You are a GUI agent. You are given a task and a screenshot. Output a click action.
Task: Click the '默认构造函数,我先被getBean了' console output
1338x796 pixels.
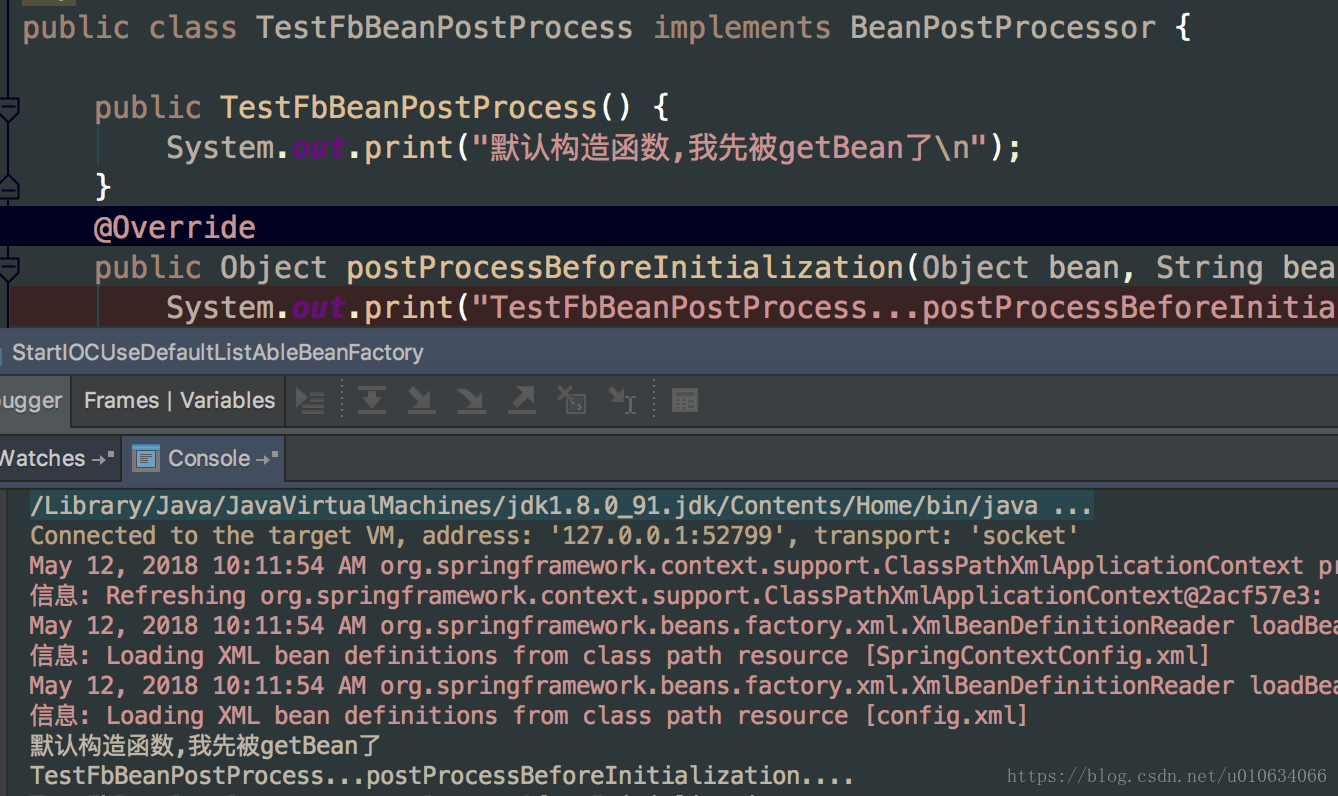(x=206, y=746)
